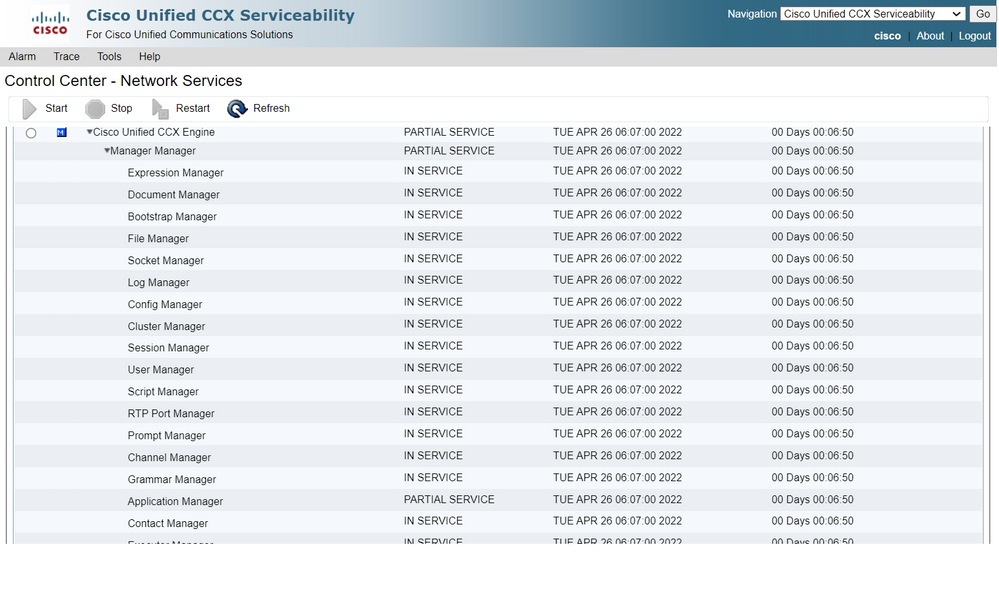Open the Alarm menu

[x=22, y=57]
